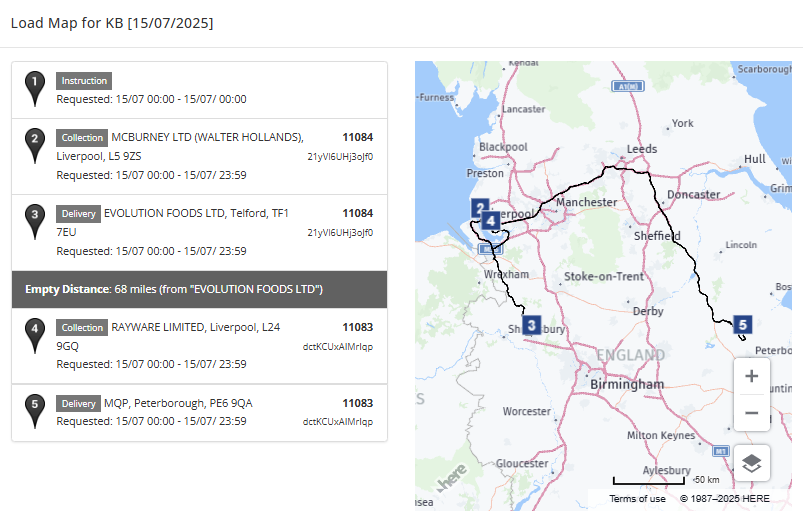Click EVOLUTION FOODS LTD, Telford address
Image resolution: width=803 pixels, height=515 pixels.
point(196,213)
